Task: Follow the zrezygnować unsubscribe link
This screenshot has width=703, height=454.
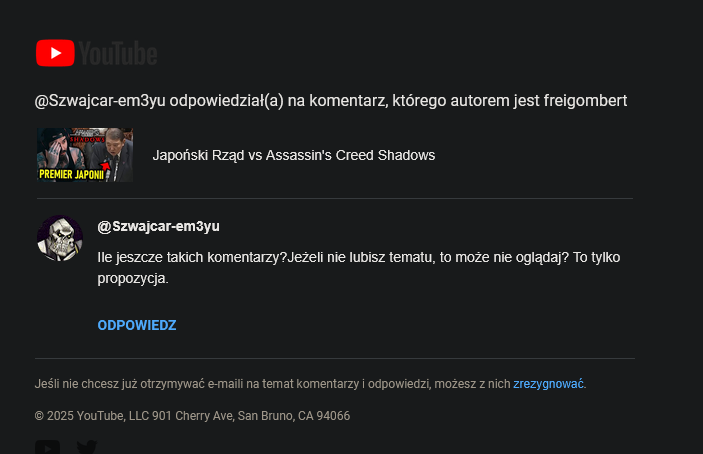Action: pyautogui.click(x=548, y=384)
